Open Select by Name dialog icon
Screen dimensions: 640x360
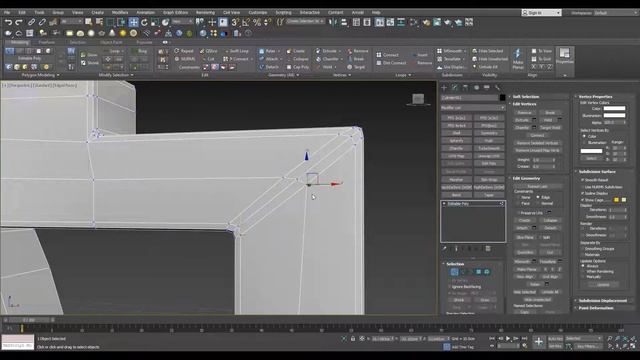[x=99, y=22]
